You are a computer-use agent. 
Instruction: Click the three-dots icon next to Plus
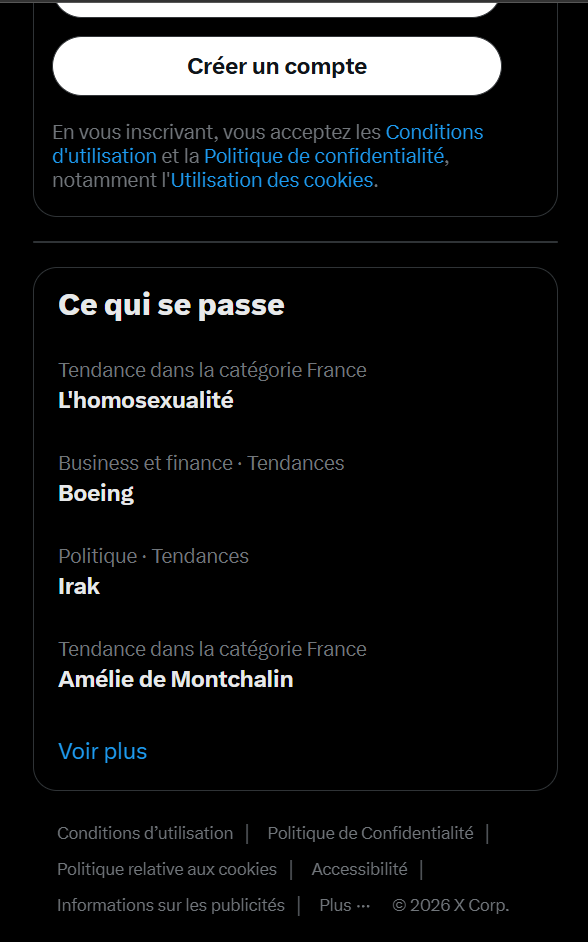pyautogui.click(x=363, y=906)
